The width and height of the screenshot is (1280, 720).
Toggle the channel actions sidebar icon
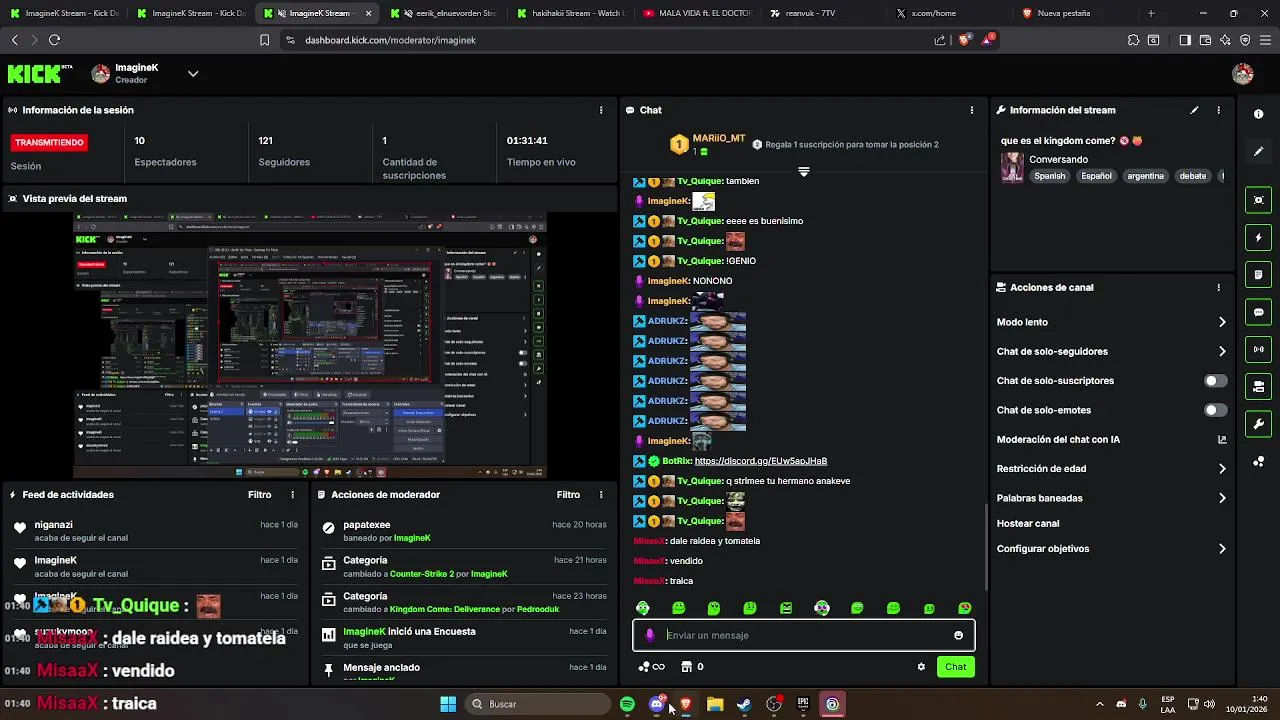coord(1258,386)
